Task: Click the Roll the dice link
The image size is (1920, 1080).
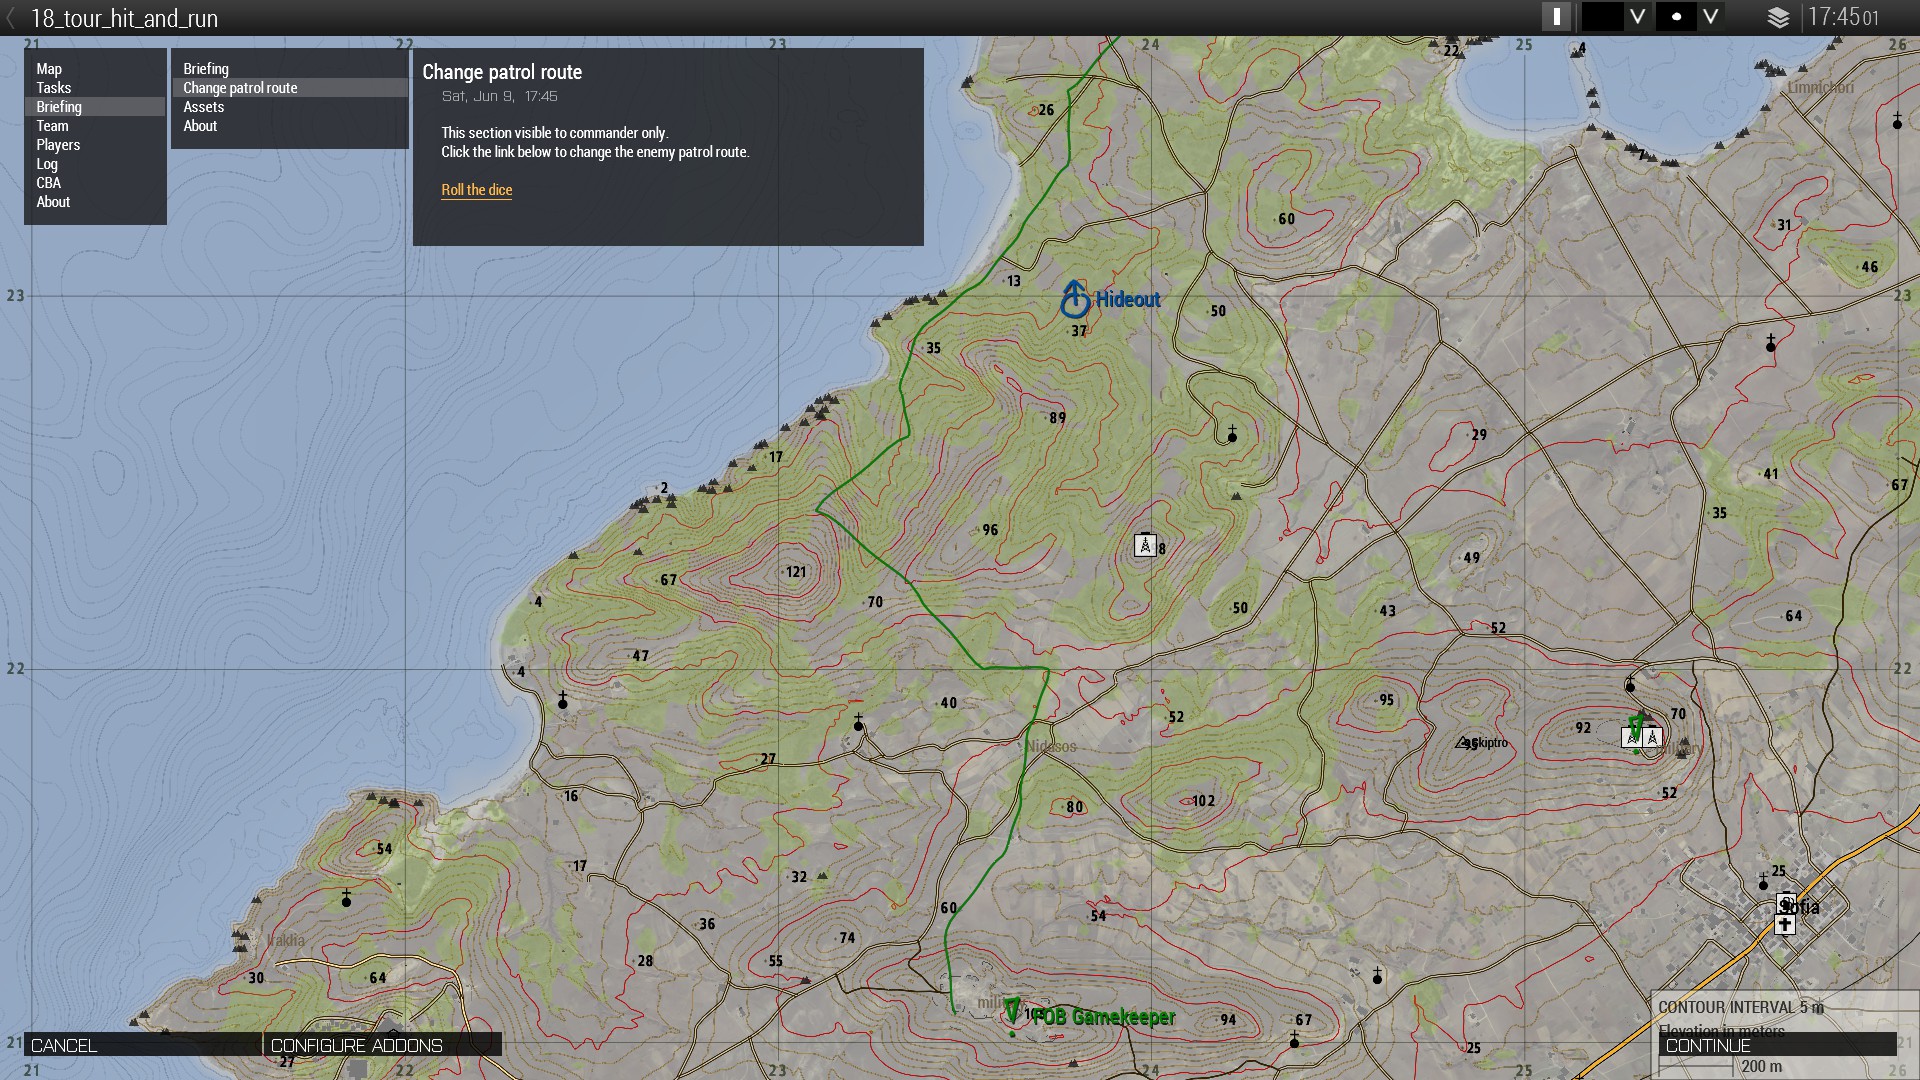Action: 476,190
